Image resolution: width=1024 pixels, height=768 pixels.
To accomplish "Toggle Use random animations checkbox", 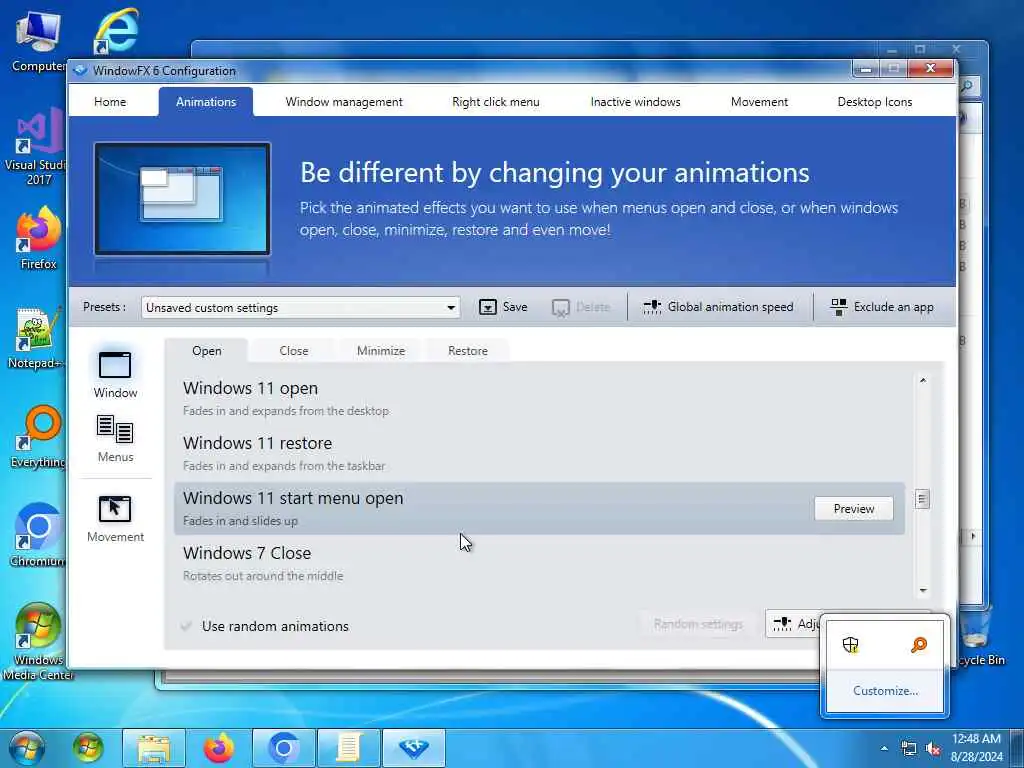I will (x=186, y=626).
